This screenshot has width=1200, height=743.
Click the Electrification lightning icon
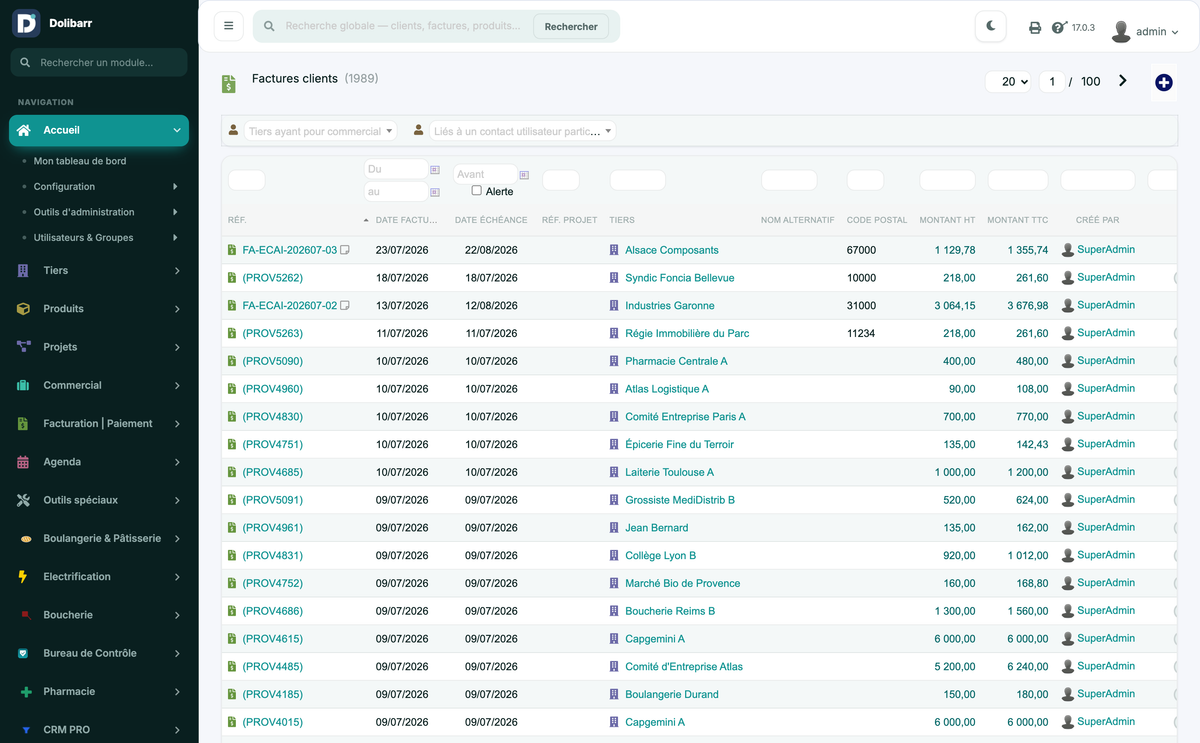click(23, 577)
